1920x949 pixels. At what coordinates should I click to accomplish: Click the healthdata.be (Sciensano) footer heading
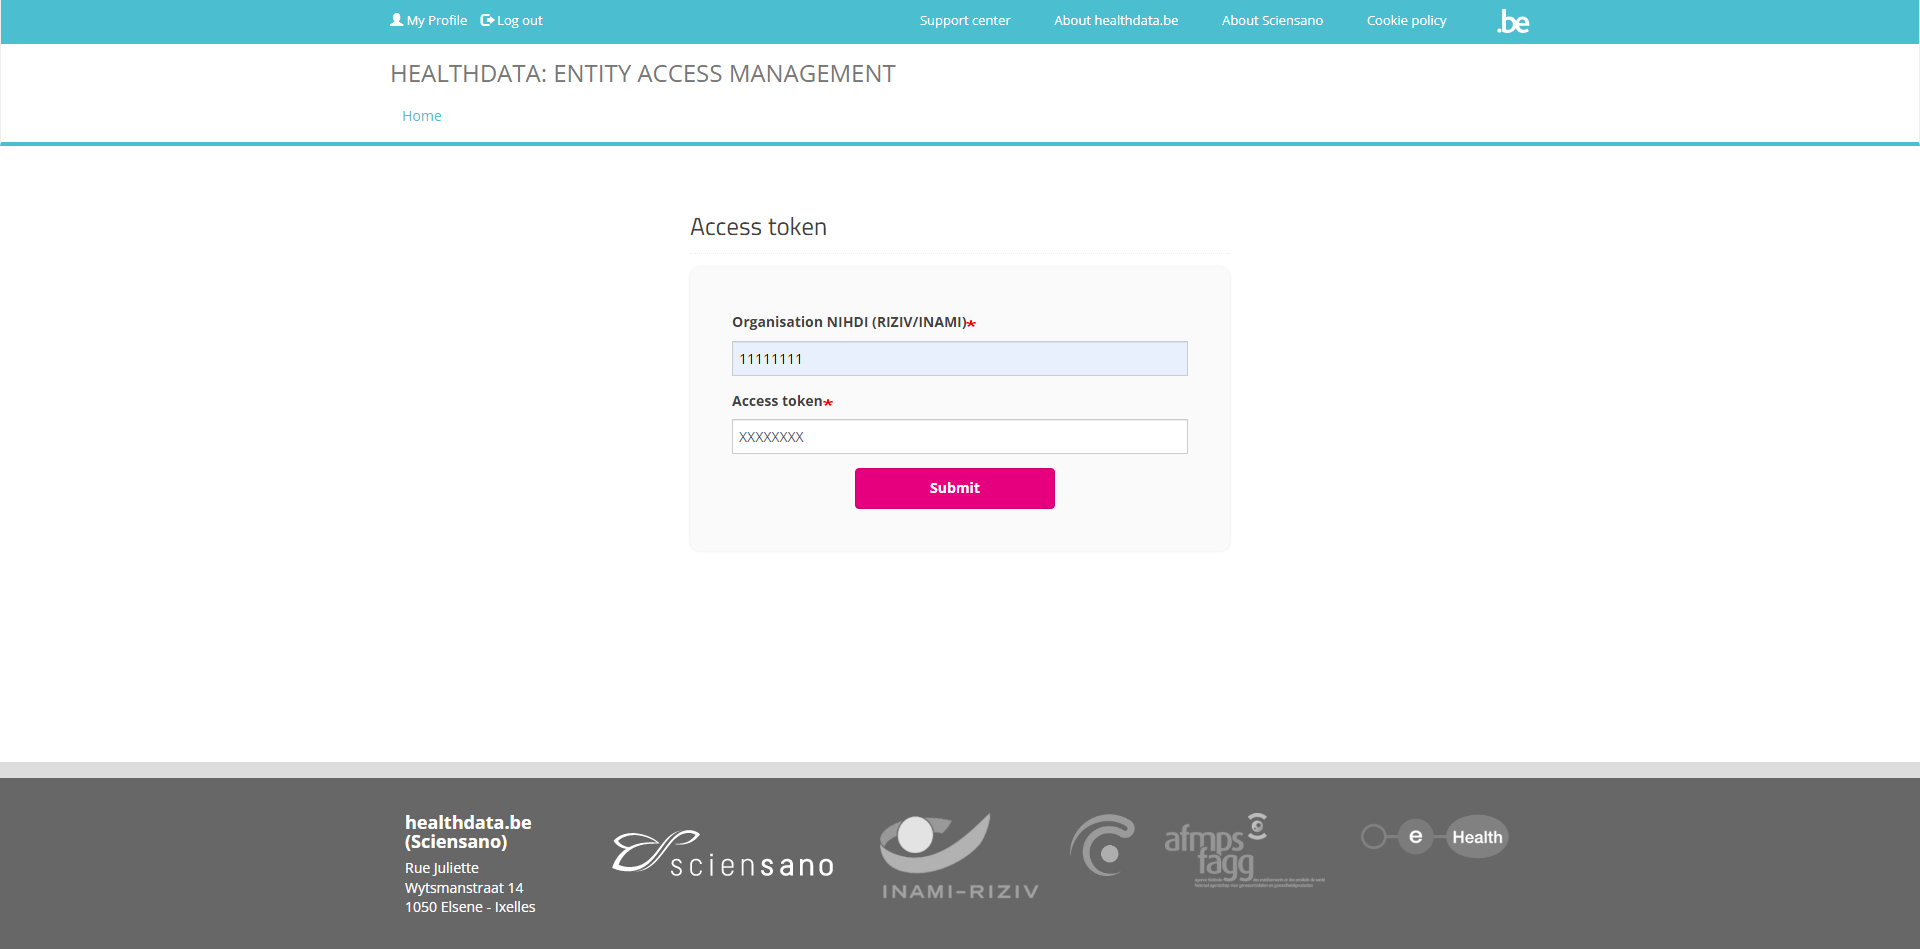[x=467, y=832]
